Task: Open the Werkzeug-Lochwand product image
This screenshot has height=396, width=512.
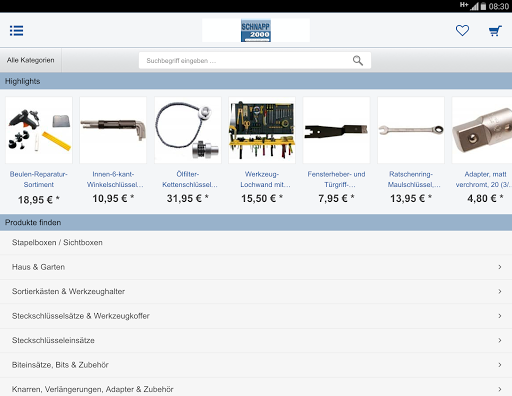Action: coord(262,130)
